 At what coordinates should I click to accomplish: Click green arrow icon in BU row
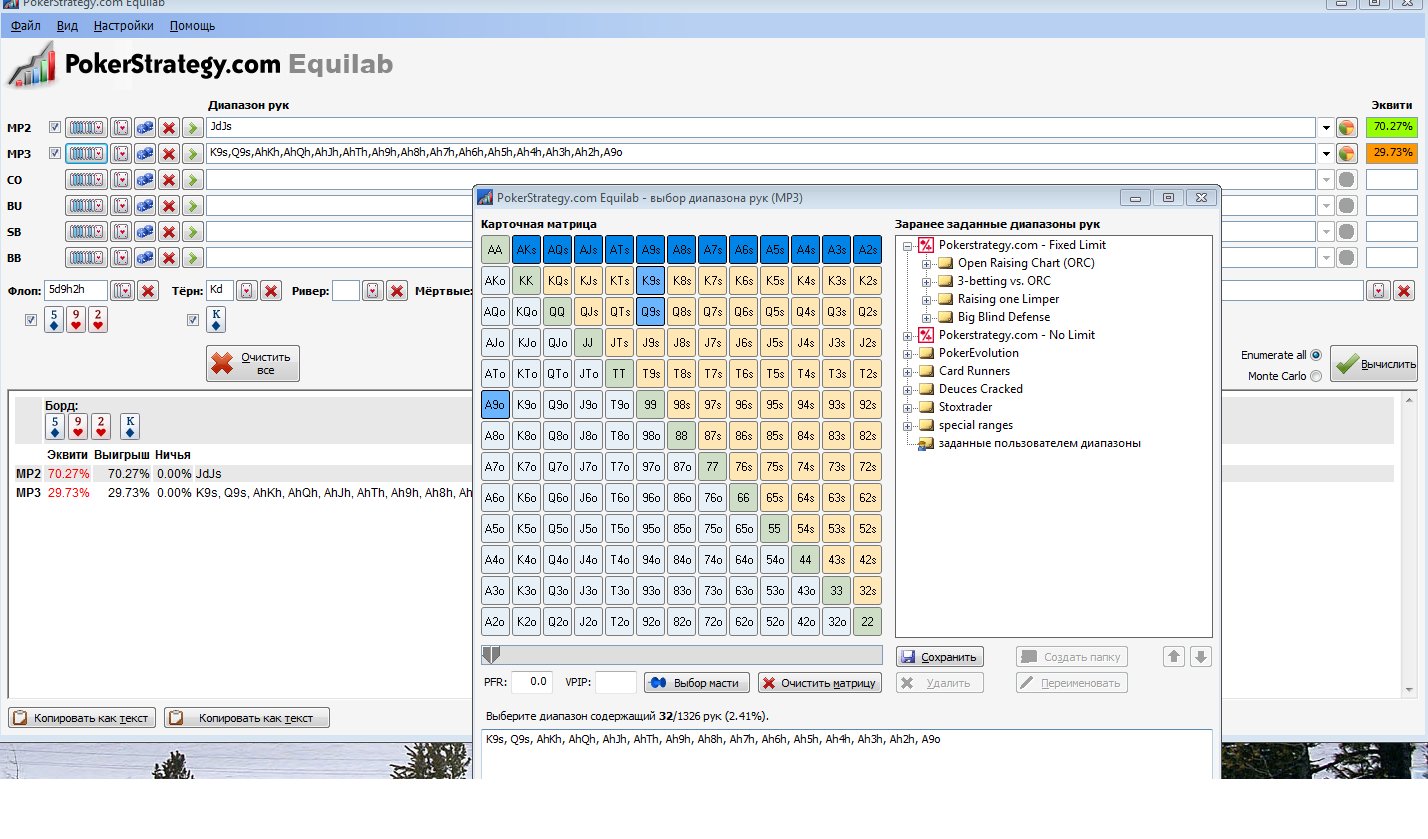(x=193, y=206)
